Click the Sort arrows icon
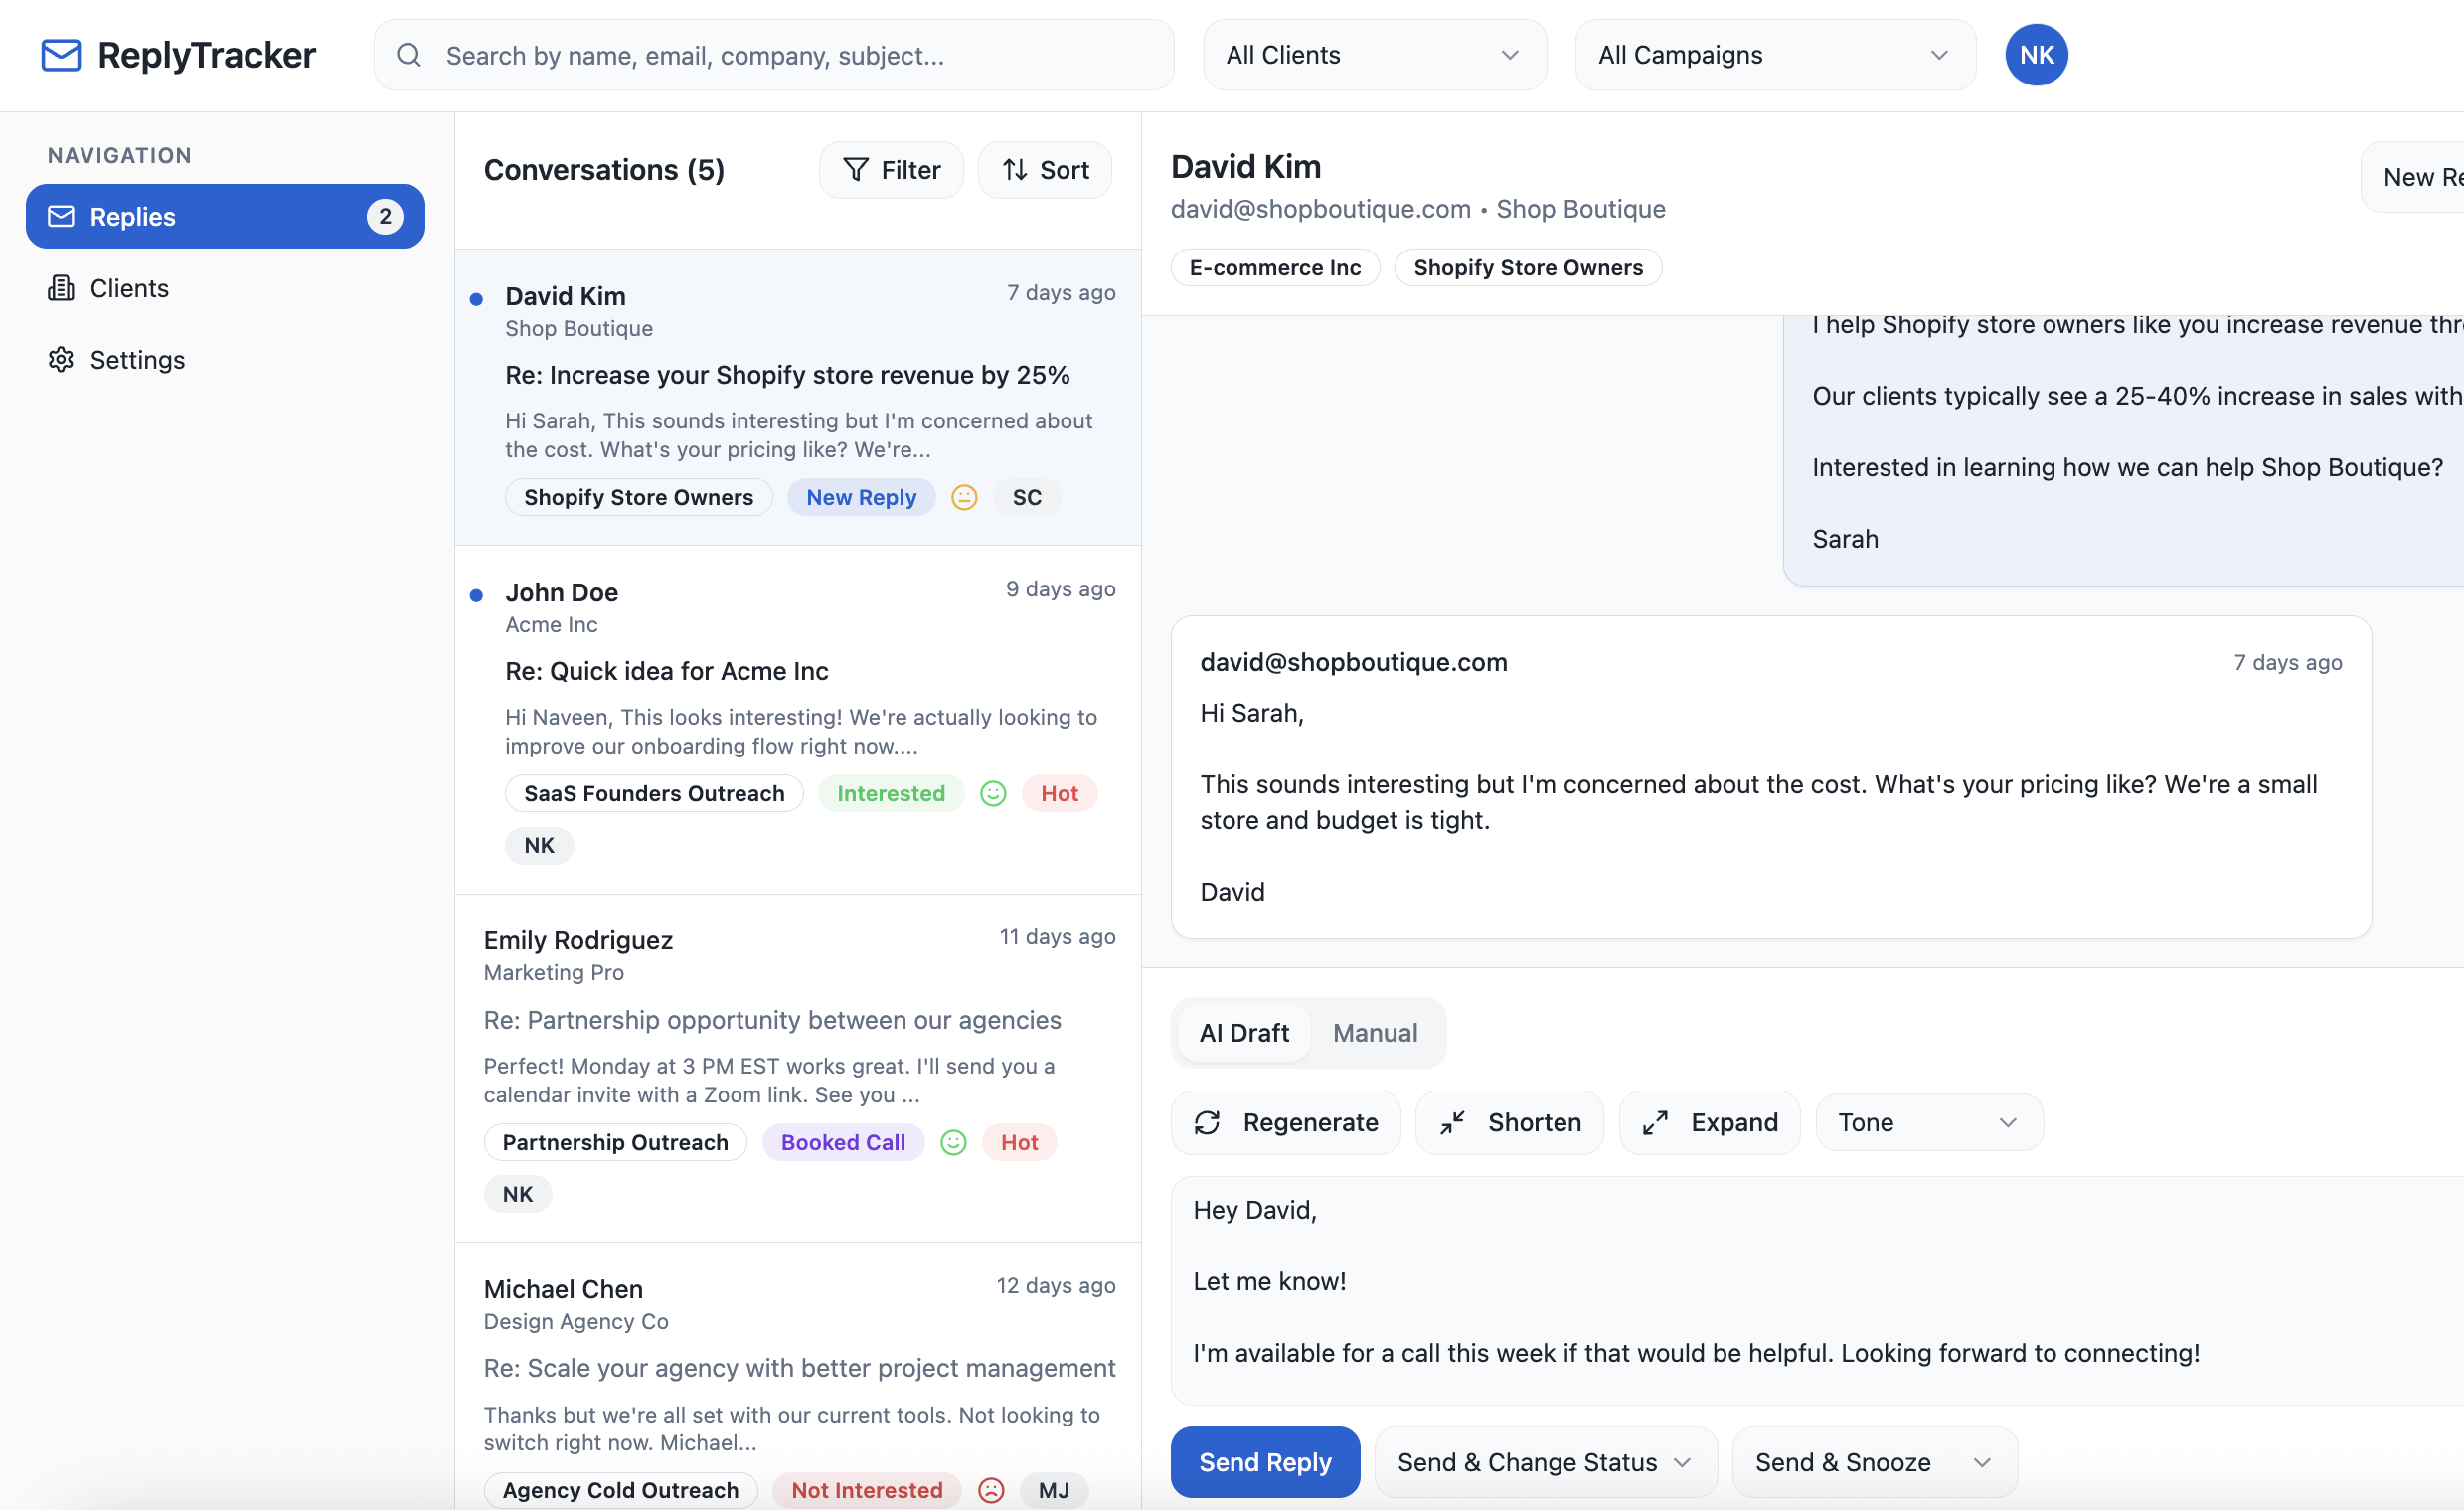This screenshot has height=1510, width=2464. [x=1017, y=170]
